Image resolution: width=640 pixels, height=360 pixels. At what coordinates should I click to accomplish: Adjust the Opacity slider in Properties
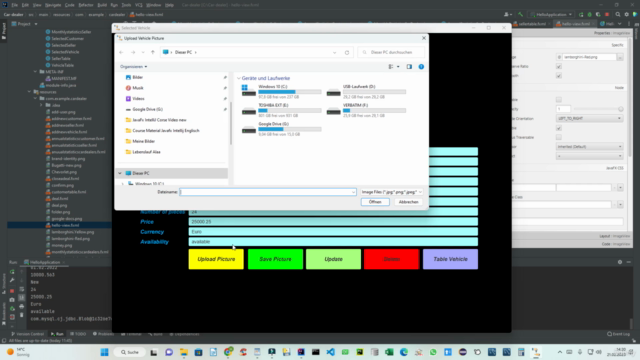point(598,109)
